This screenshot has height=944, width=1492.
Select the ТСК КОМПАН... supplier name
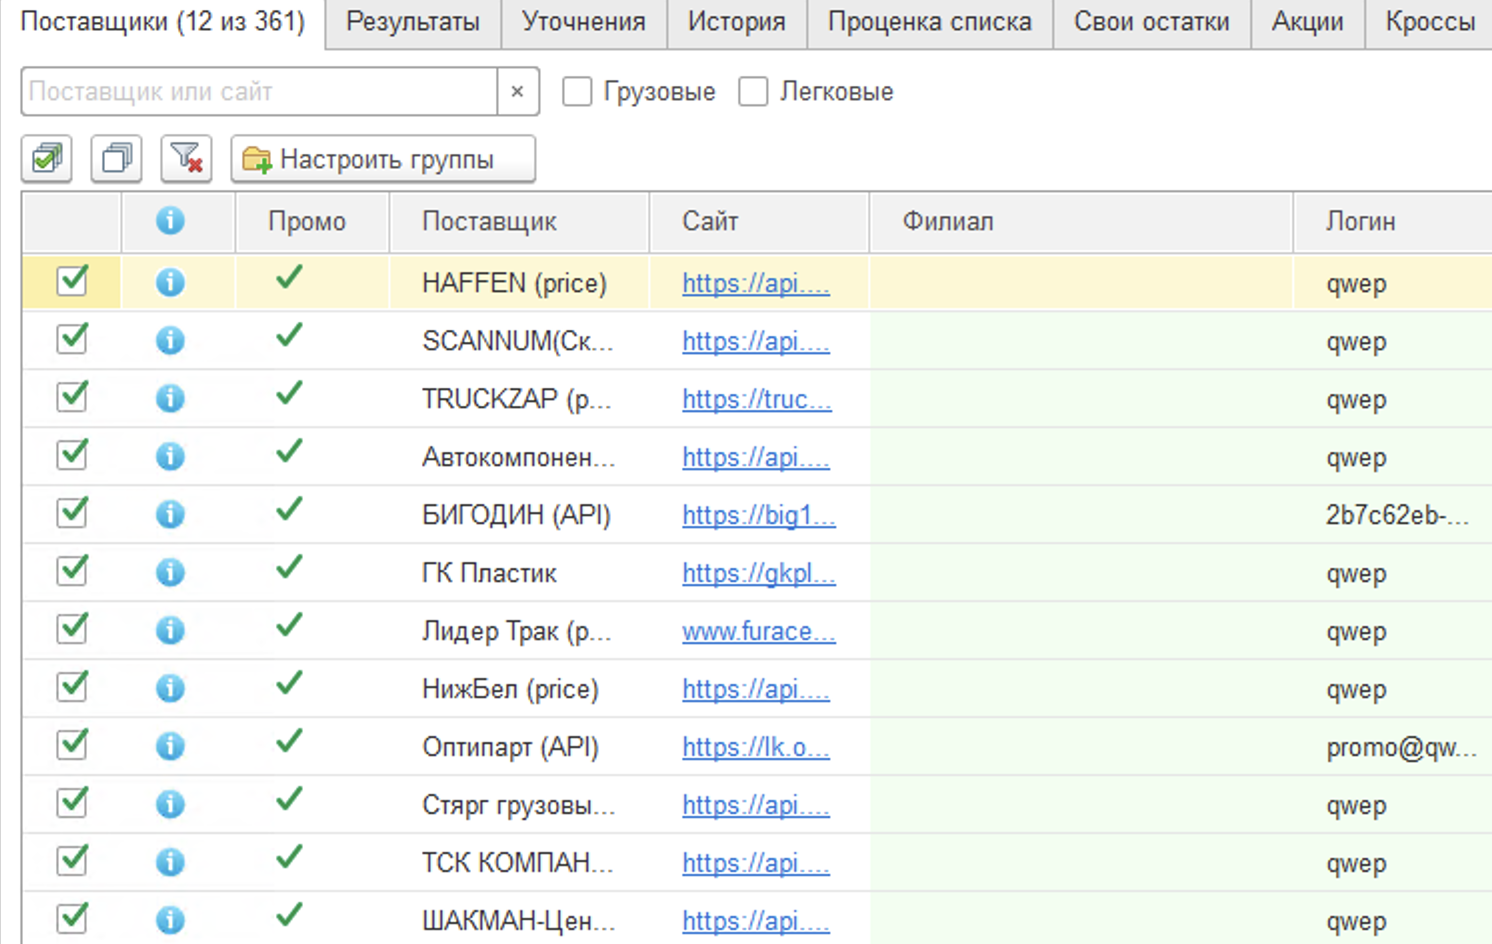pyautogui.click(x=518, y=863)
